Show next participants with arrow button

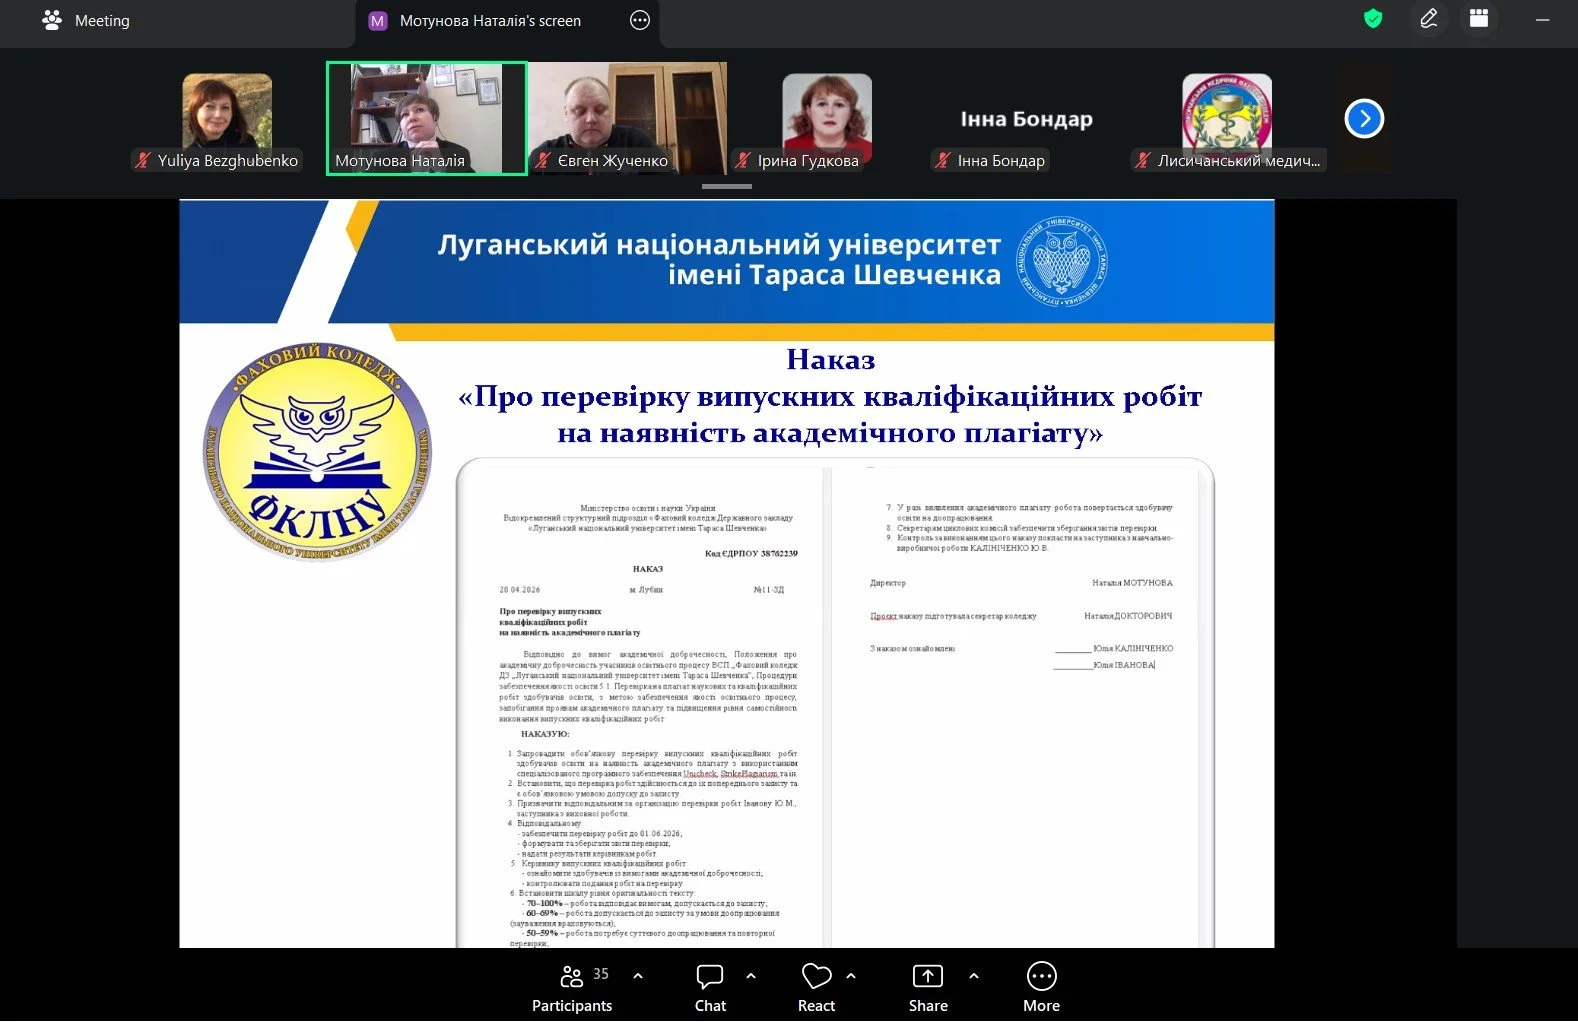pyautogui.click(x=1364, y=118)
